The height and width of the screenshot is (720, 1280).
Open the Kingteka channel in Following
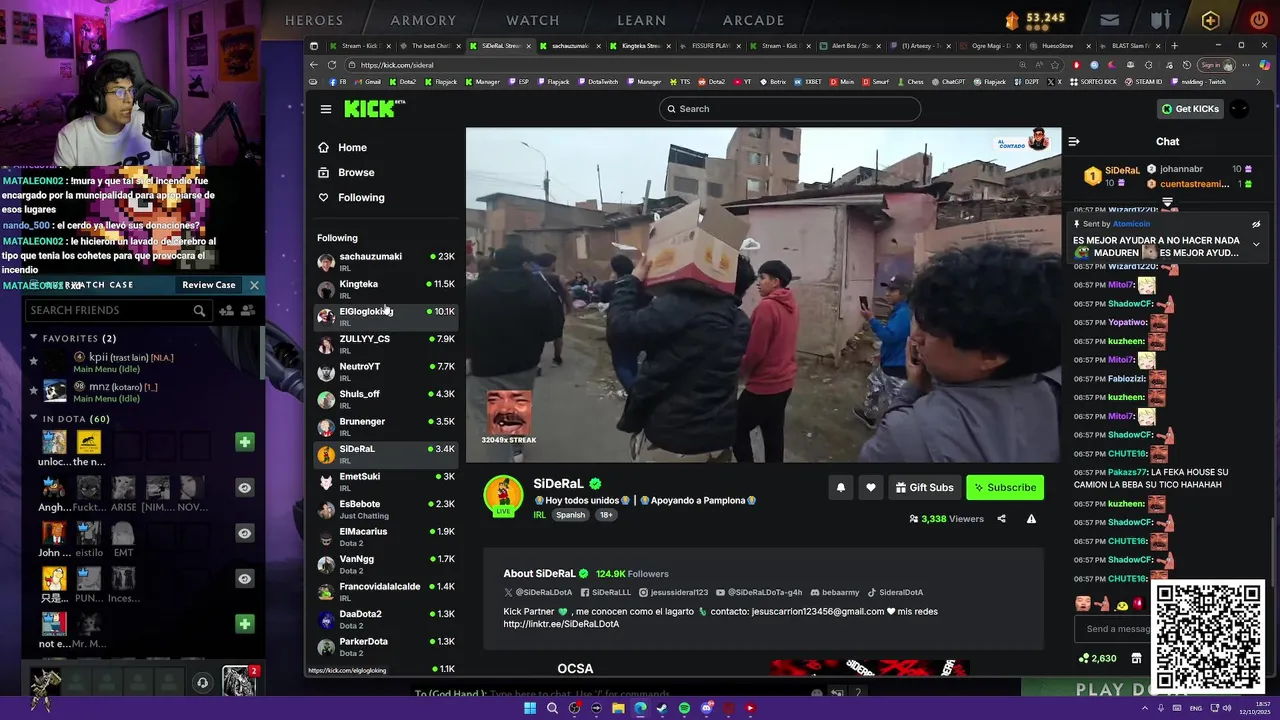pyautogui.click(x=386, y=289)
